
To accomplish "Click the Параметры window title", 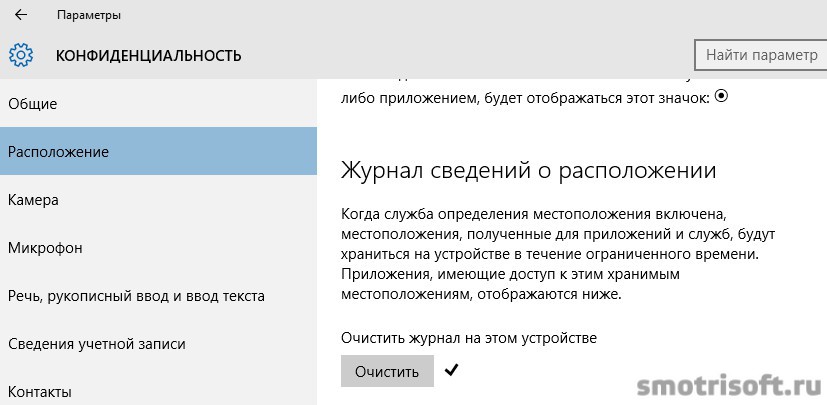I will [x=89, y=15].
